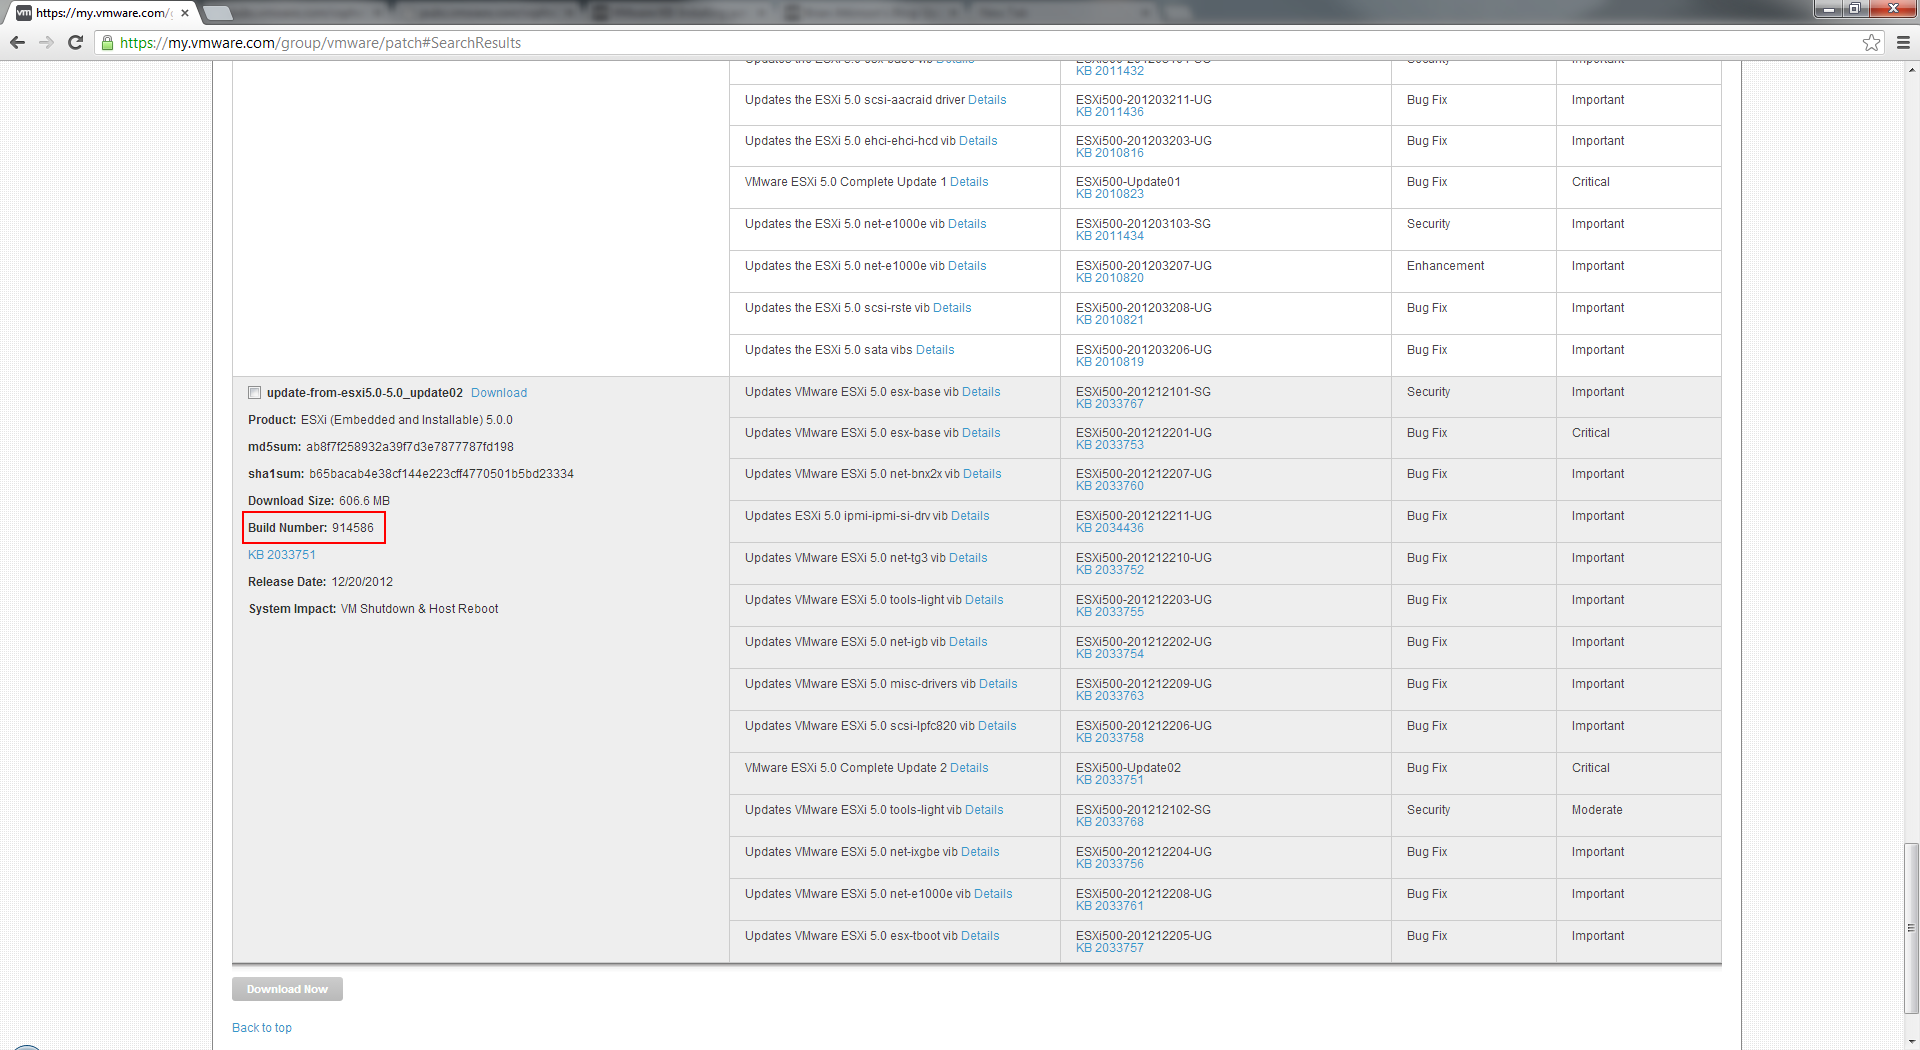This screenshot has height=1050, width=1920.
Task: Open KB 2010823 knowledge base article
Action: pos(1110,194)
